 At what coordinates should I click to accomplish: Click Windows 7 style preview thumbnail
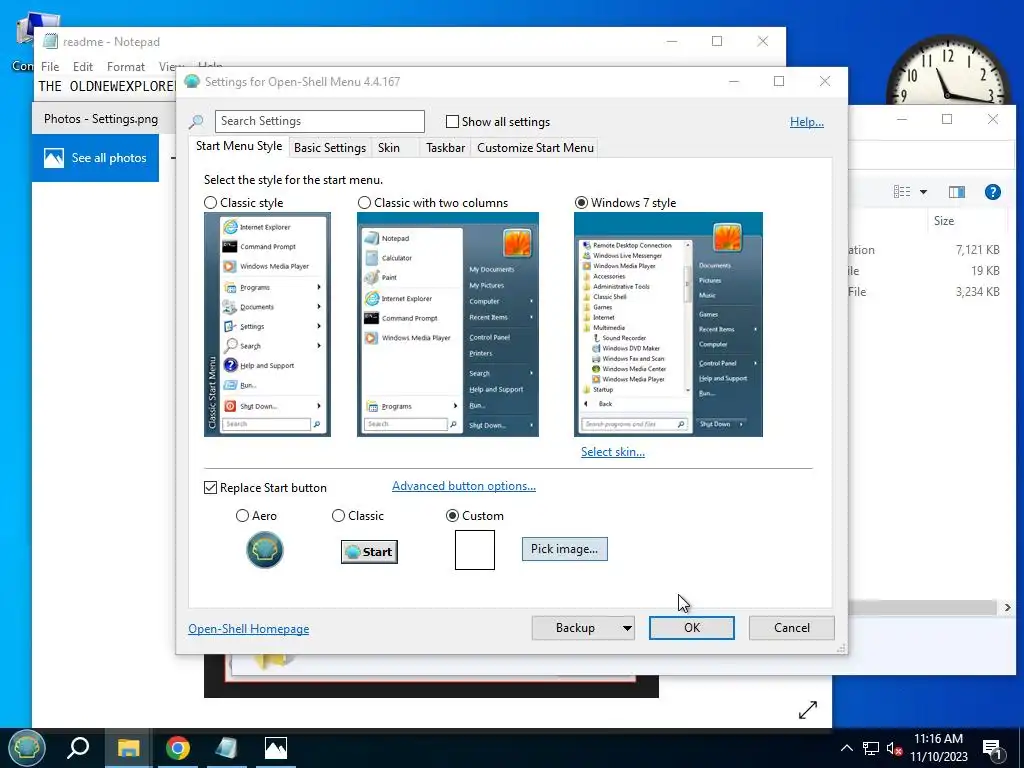tap(668, 325)
